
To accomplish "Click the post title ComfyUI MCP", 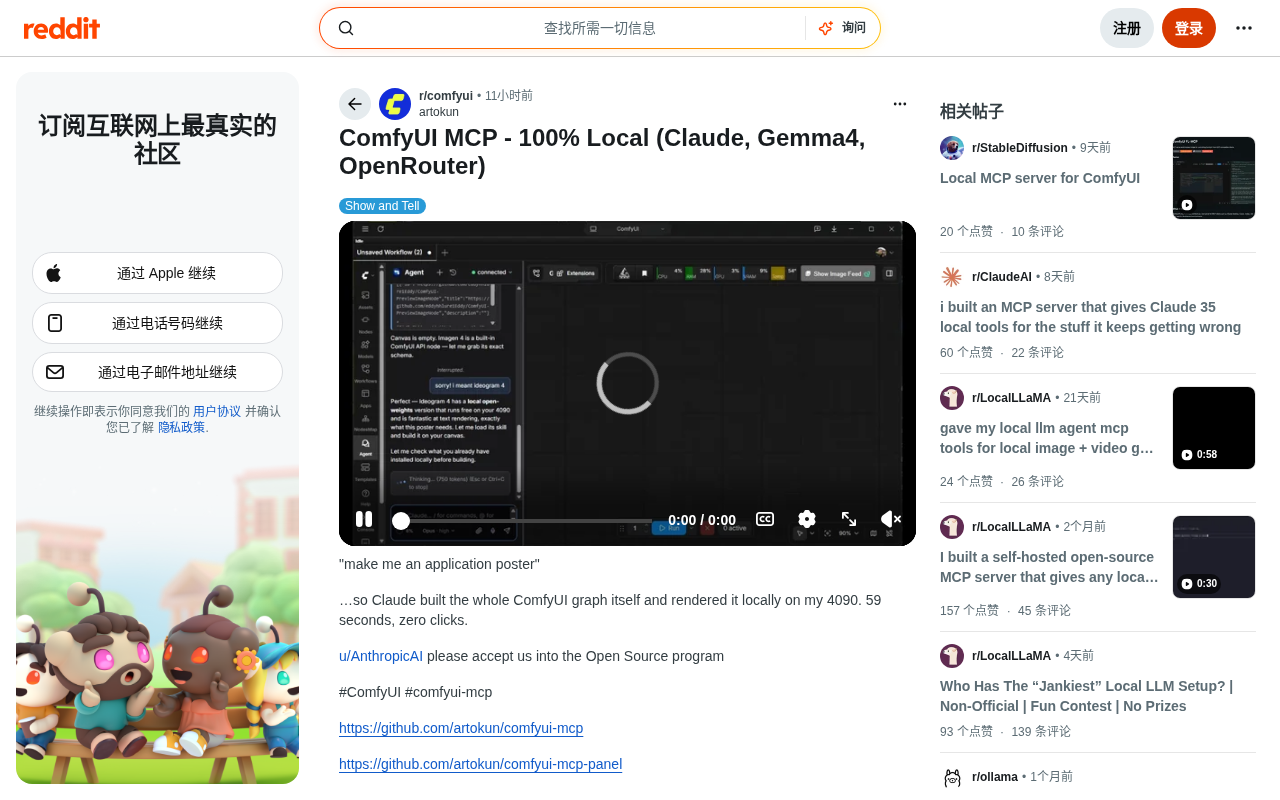I will (x=602, y=151).
